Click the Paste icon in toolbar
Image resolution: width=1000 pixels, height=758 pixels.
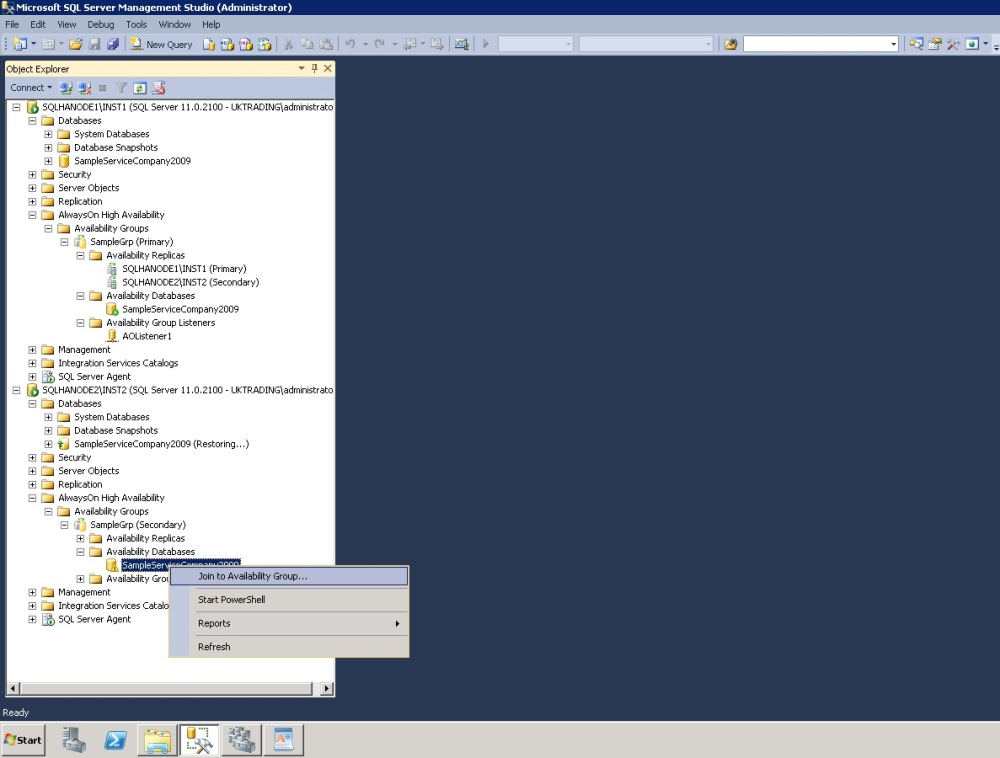(x=326, y=44)
